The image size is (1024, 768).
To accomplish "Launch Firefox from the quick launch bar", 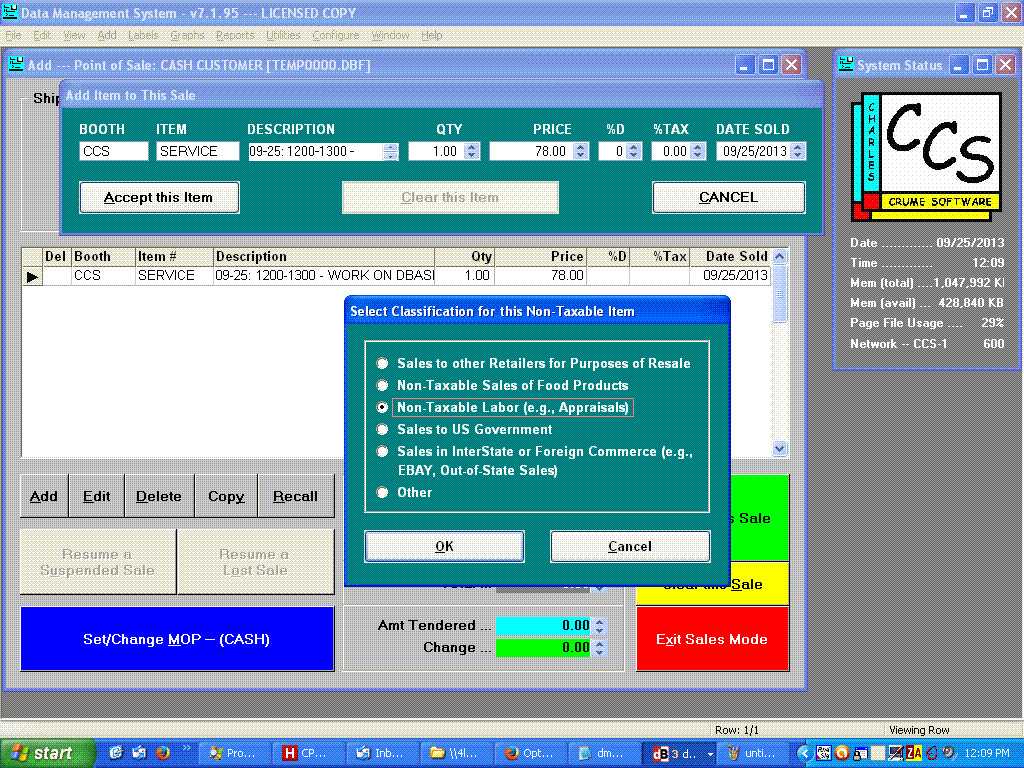I will (162, 753).
